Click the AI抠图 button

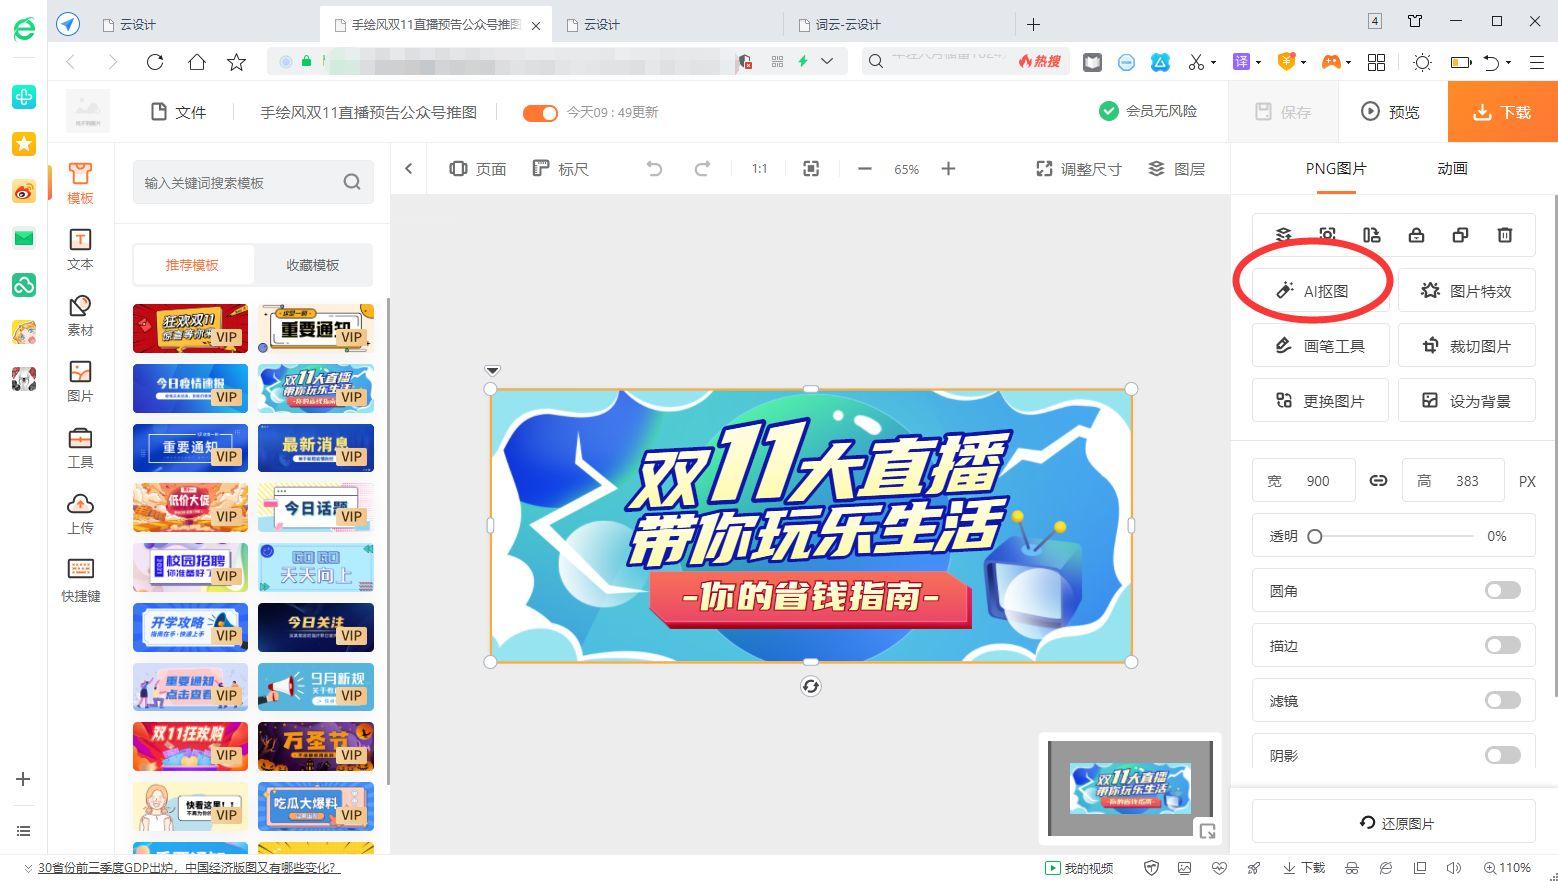click(x=1320, y=290)
